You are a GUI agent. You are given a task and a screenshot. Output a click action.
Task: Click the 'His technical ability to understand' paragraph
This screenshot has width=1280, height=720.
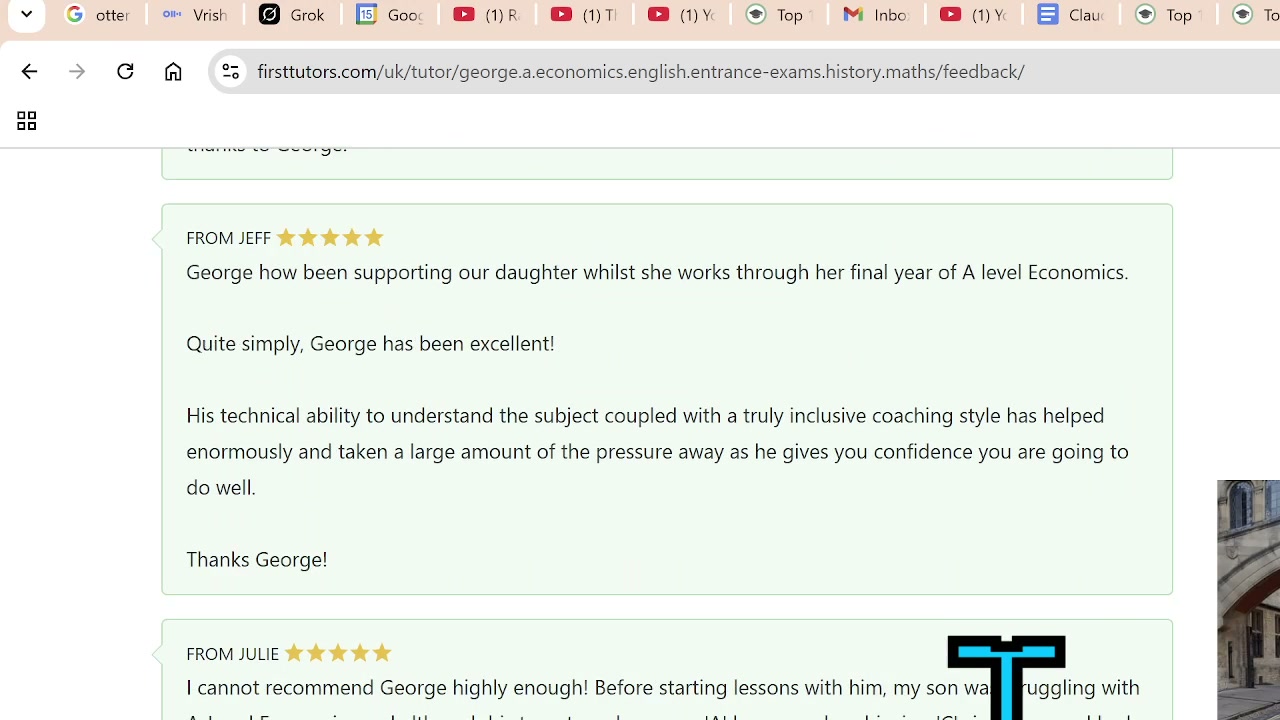pyautogui.click(x=657, y=451)
